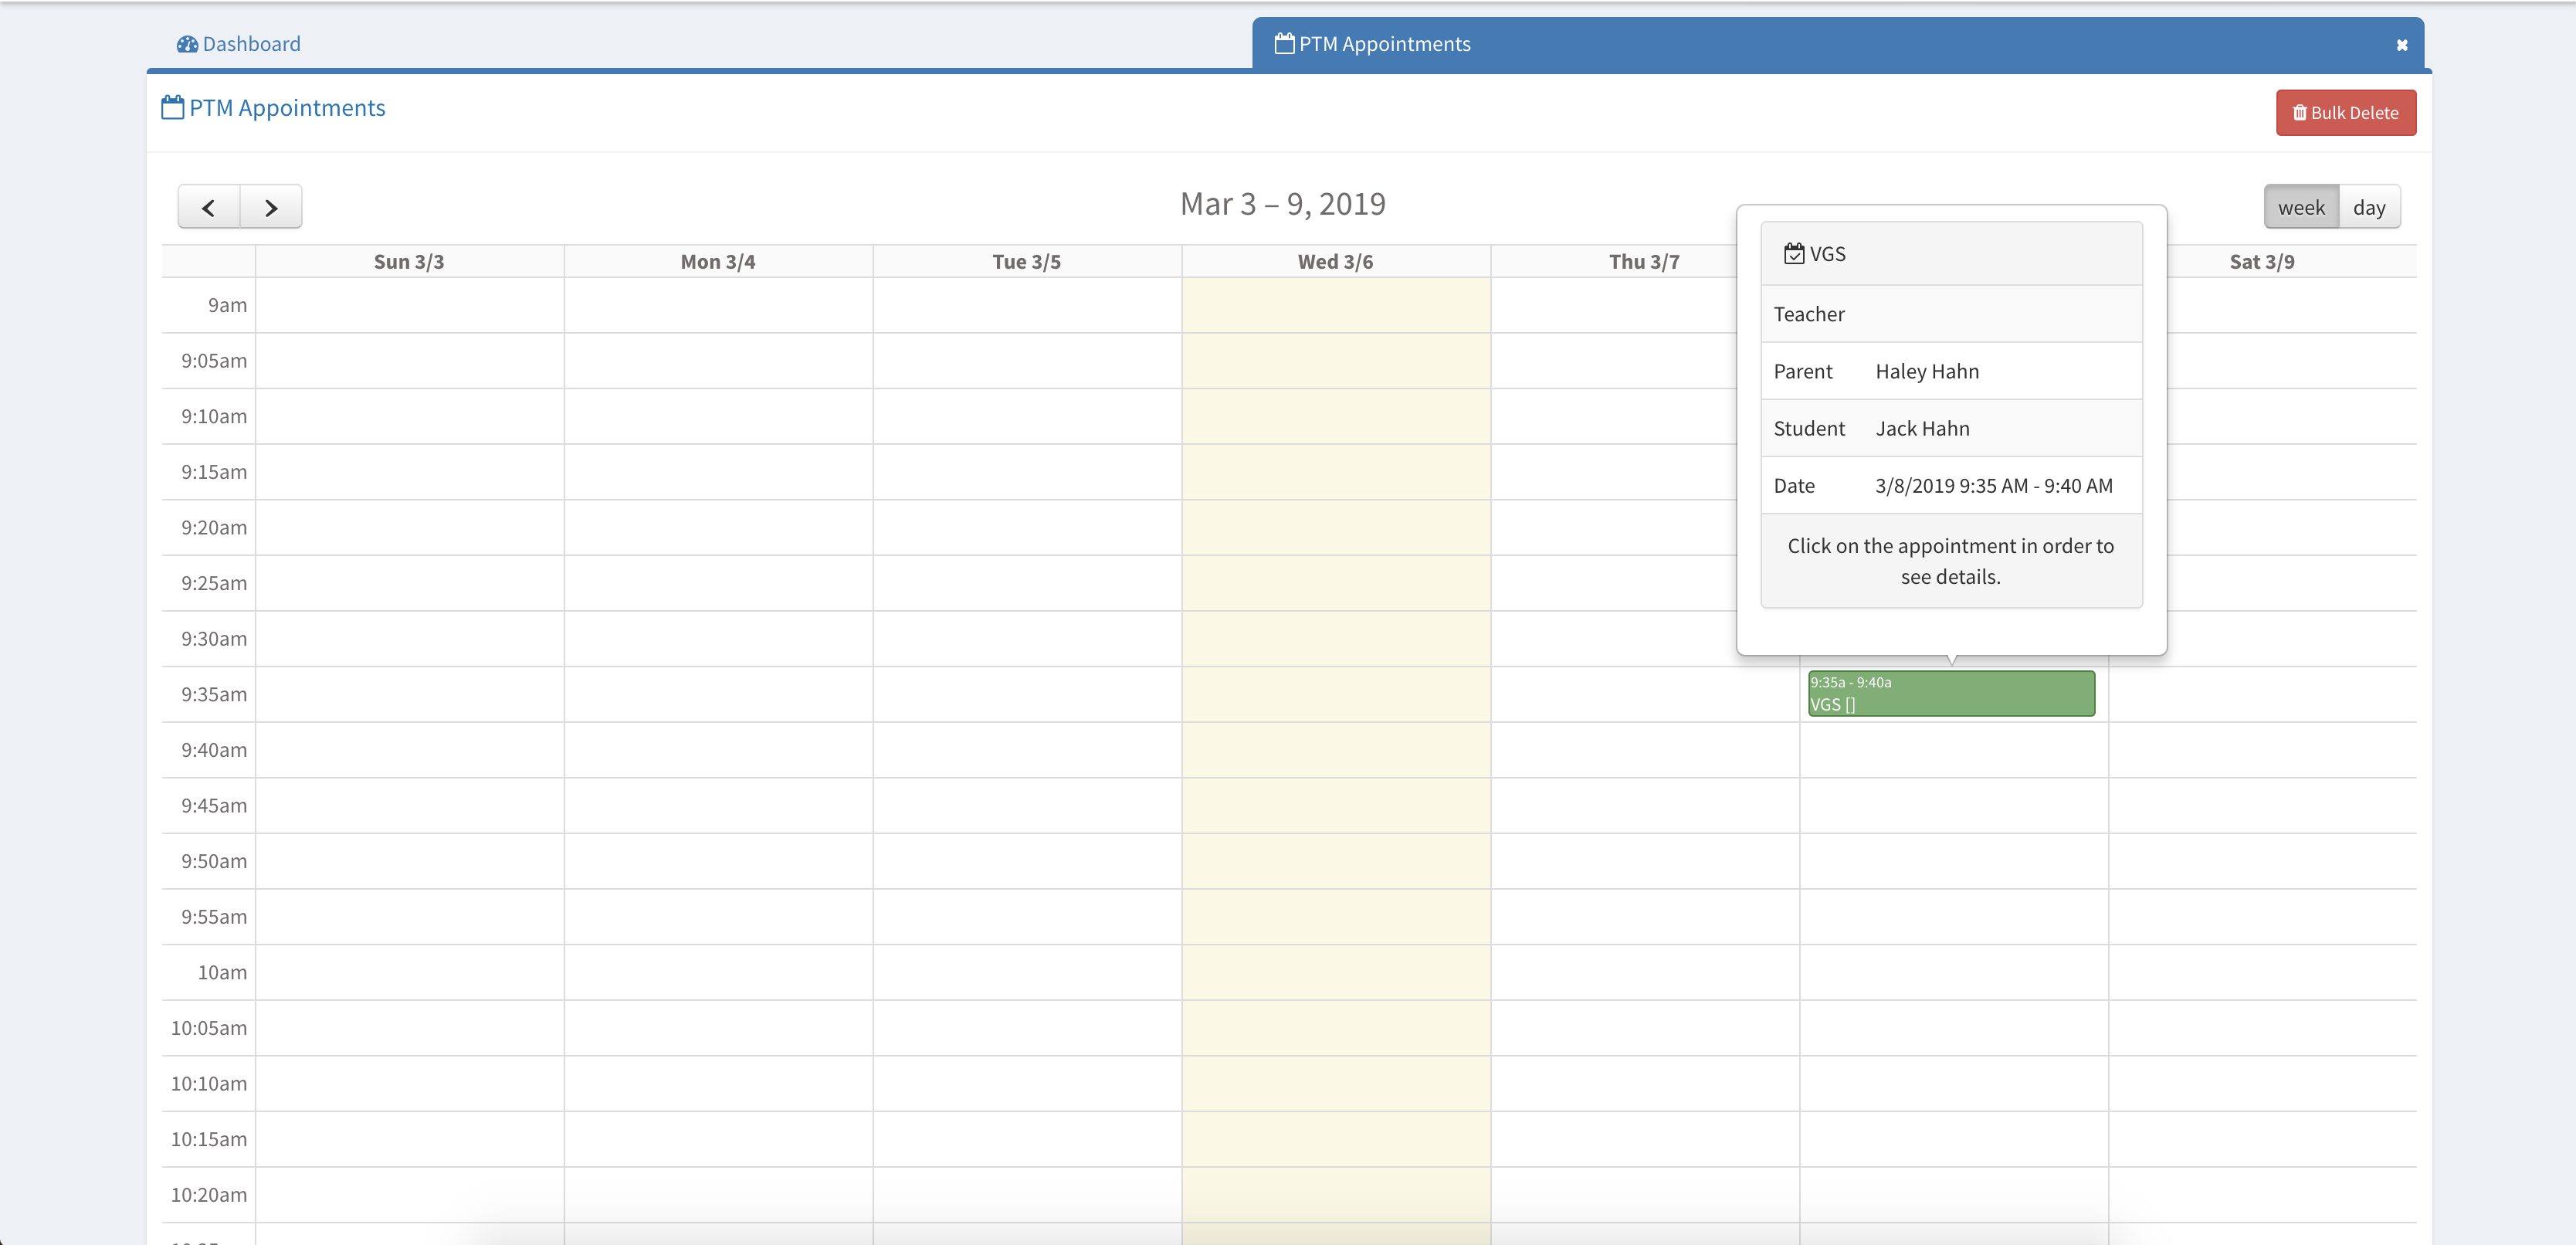Click the 10am time label
The image size is (2576, 1245).
222,973
